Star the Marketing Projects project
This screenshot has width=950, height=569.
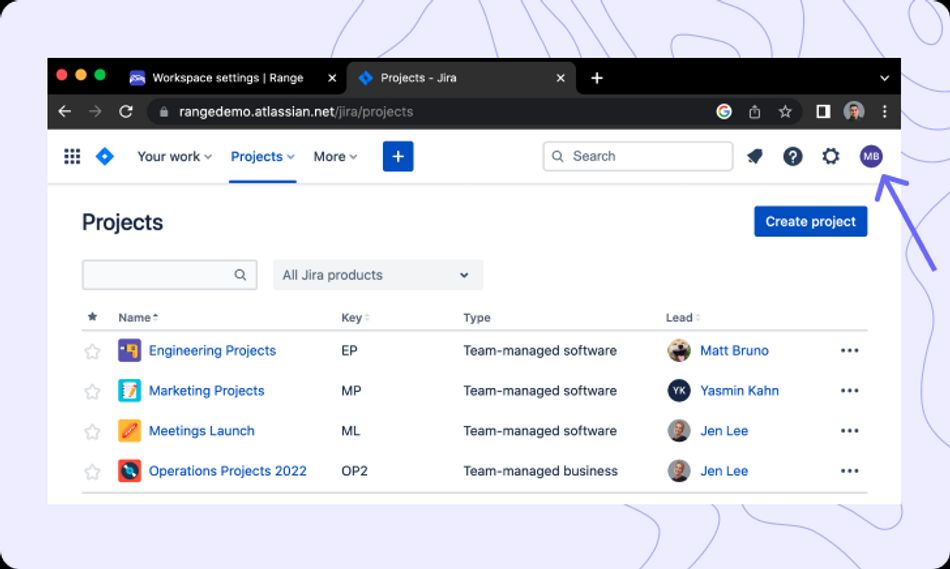pyautogui.click(x=92, y=391)
